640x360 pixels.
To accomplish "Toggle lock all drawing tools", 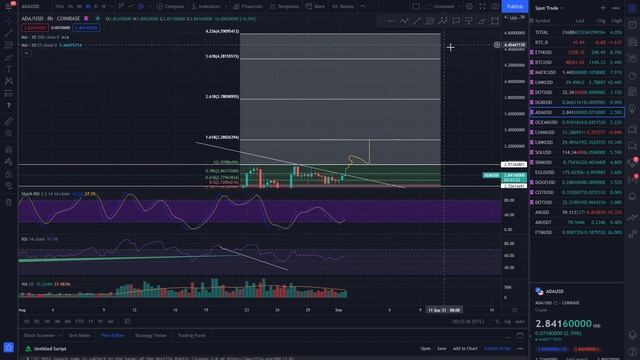I will tap(8, 173).
